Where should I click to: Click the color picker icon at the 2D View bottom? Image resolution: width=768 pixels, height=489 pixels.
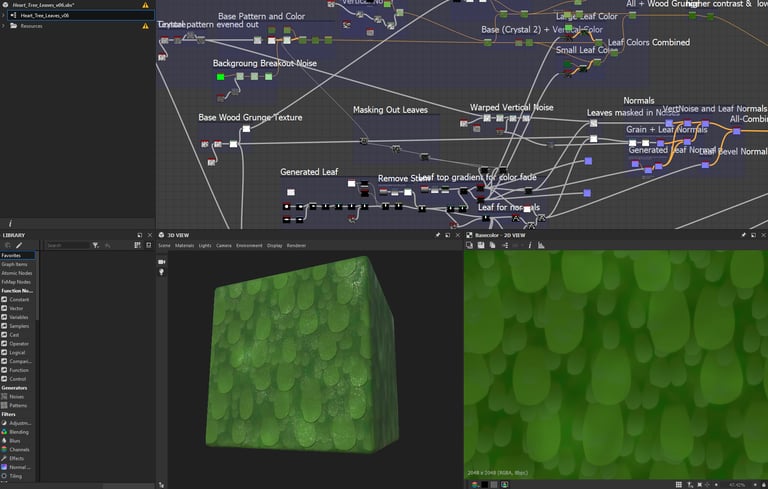(x=504, y=485)
